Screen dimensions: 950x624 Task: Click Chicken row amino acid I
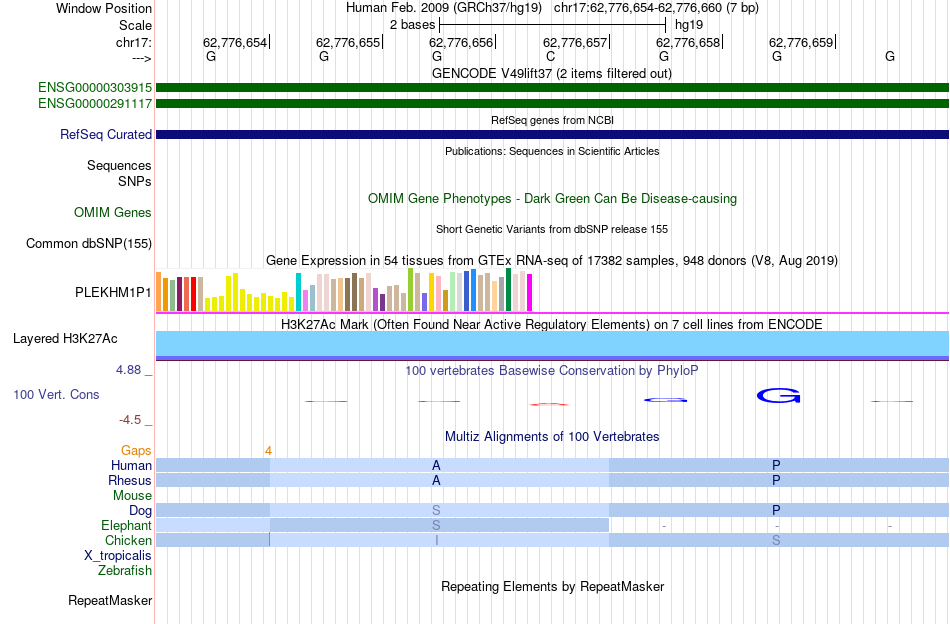pyautogui.click(x=436, y=540)
